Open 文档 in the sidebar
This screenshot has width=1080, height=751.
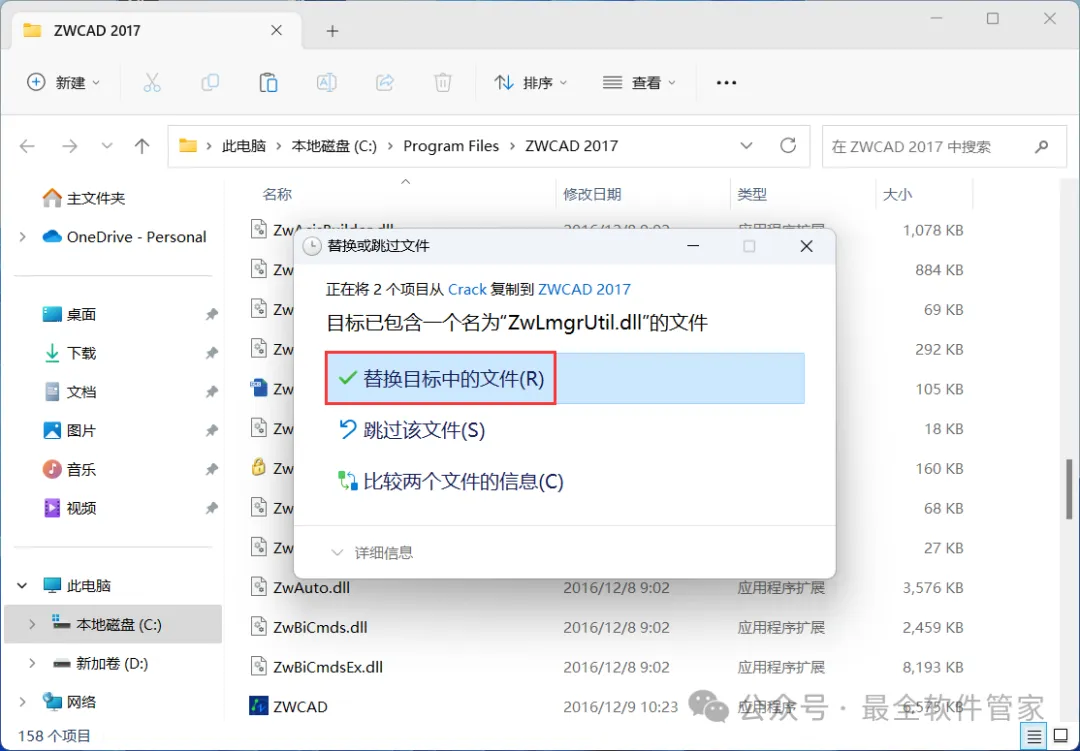pos(69,391)
